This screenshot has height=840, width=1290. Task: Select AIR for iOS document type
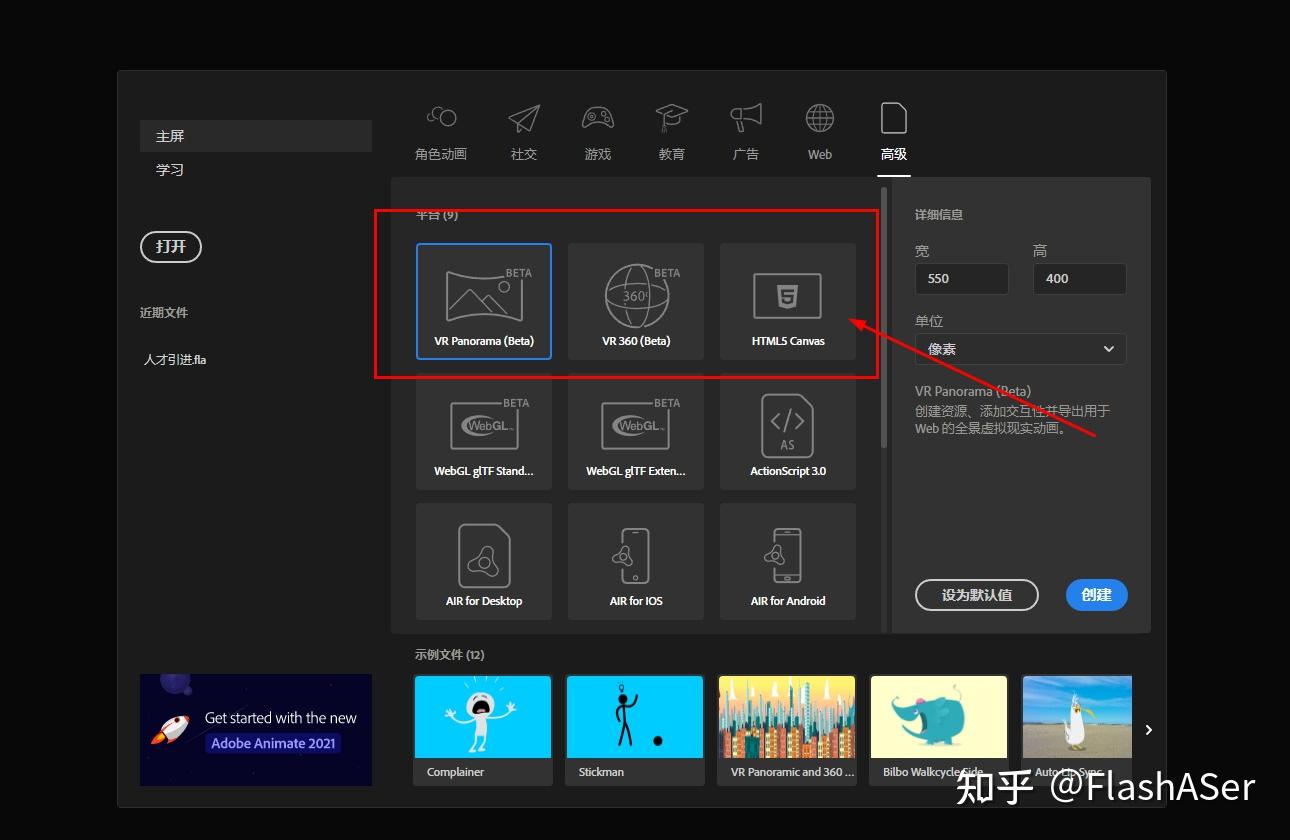(x=635, y=560)
